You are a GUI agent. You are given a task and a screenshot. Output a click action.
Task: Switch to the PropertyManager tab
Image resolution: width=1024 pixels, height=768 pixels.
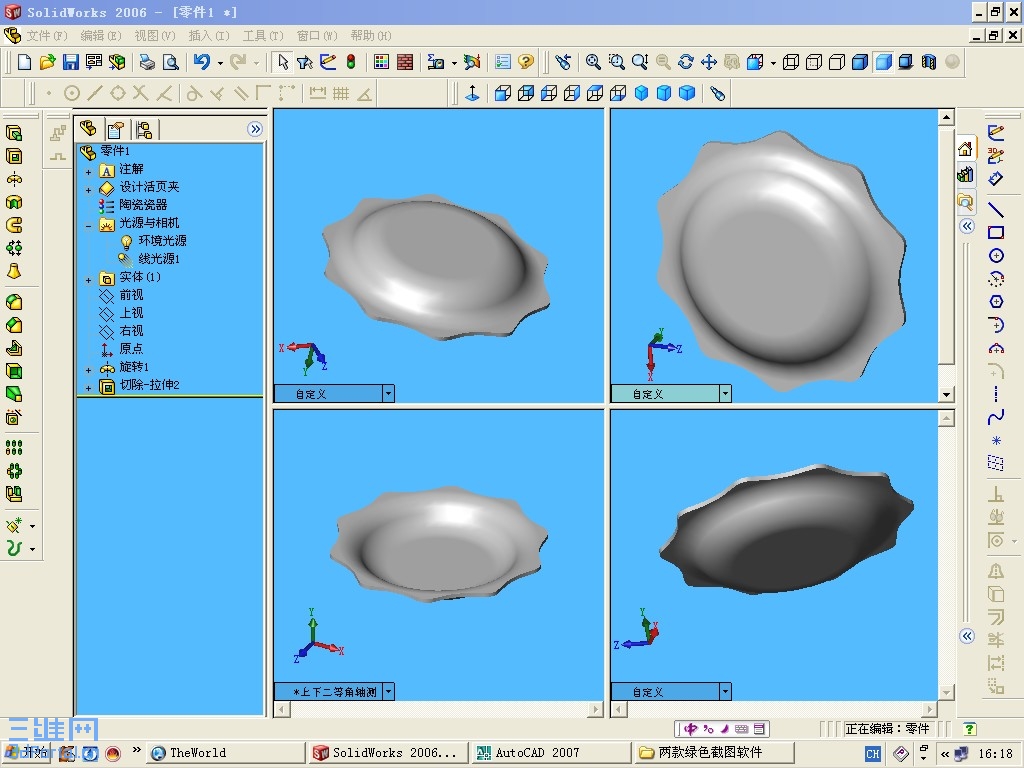pyautogui.click(x=116, y=130)
